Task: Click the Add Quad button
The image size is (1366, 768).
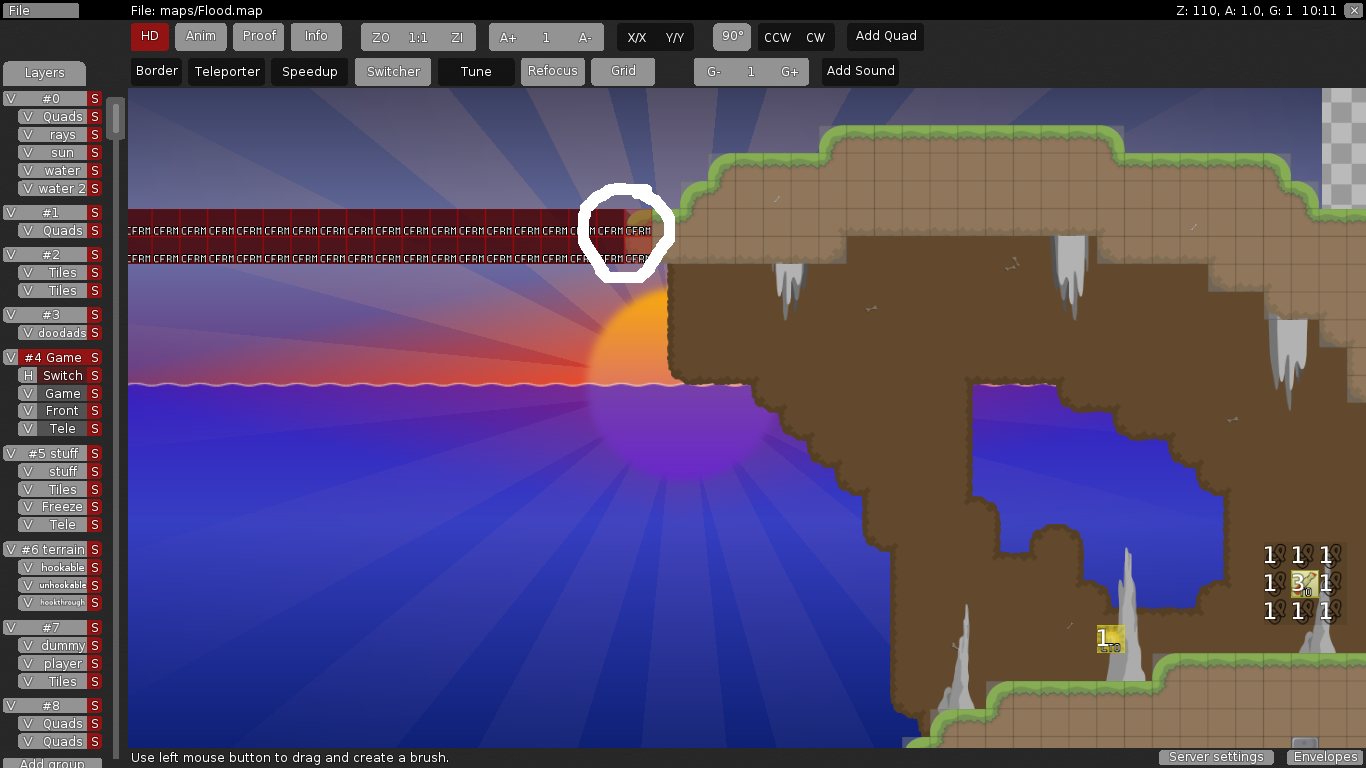Action: tap(885, 36)
